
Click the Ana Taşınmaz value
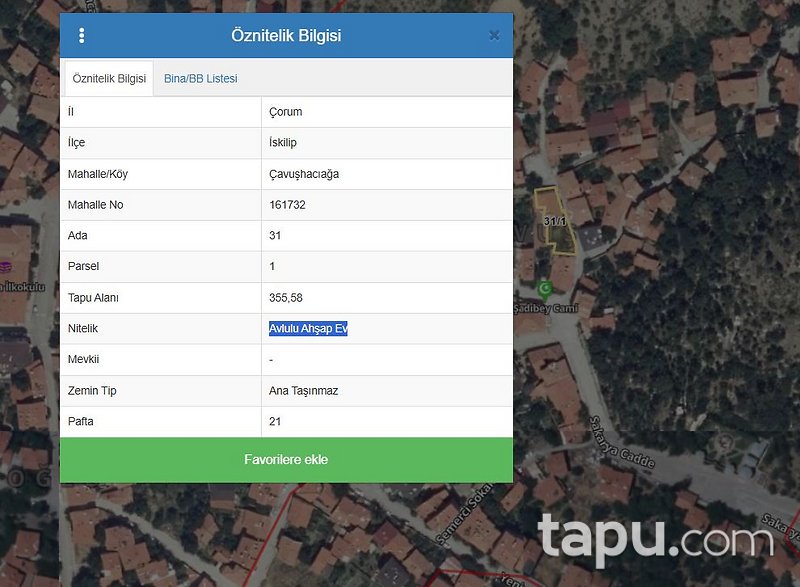[x=304, y=391]
